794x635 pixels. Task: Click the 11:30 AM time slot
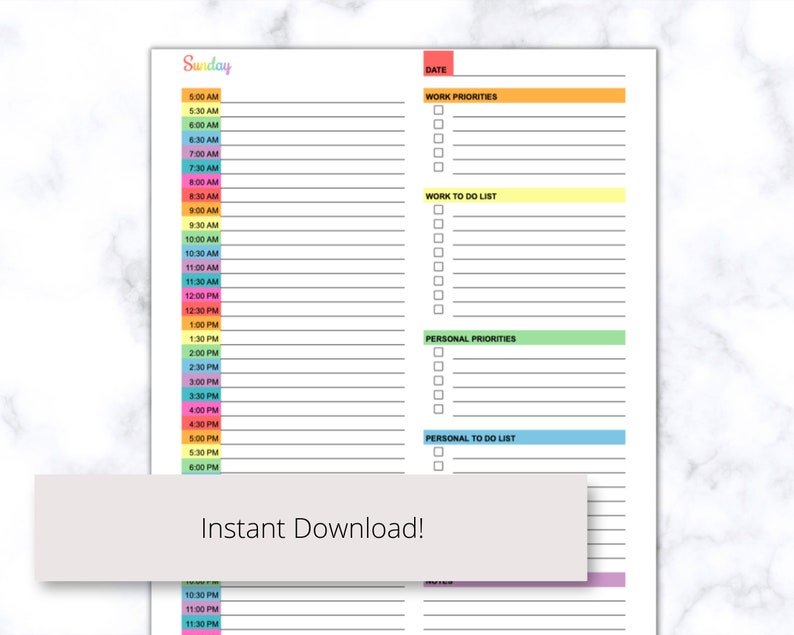[202, 281]
